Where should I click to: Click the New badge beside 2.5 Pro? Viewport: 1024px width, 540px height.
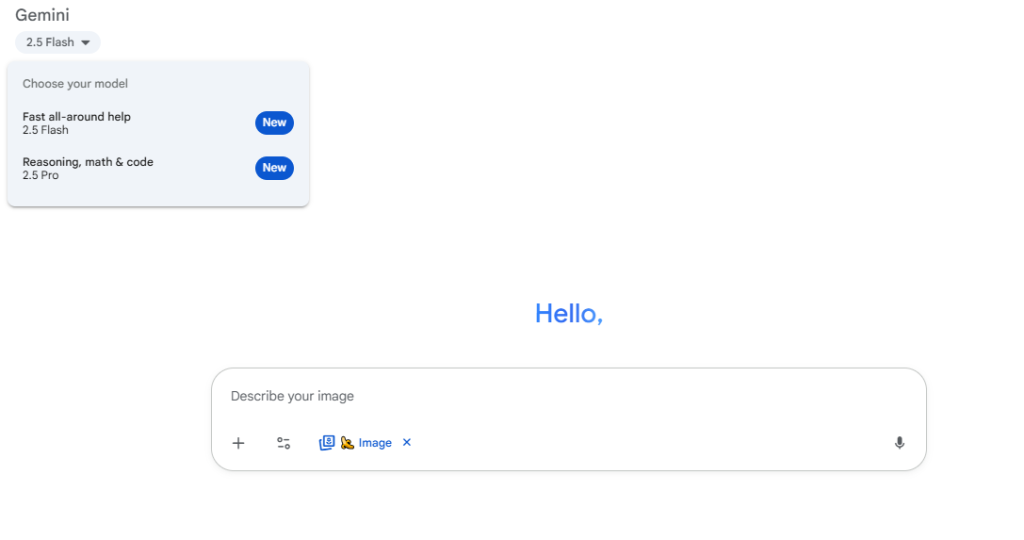(274, 168)
